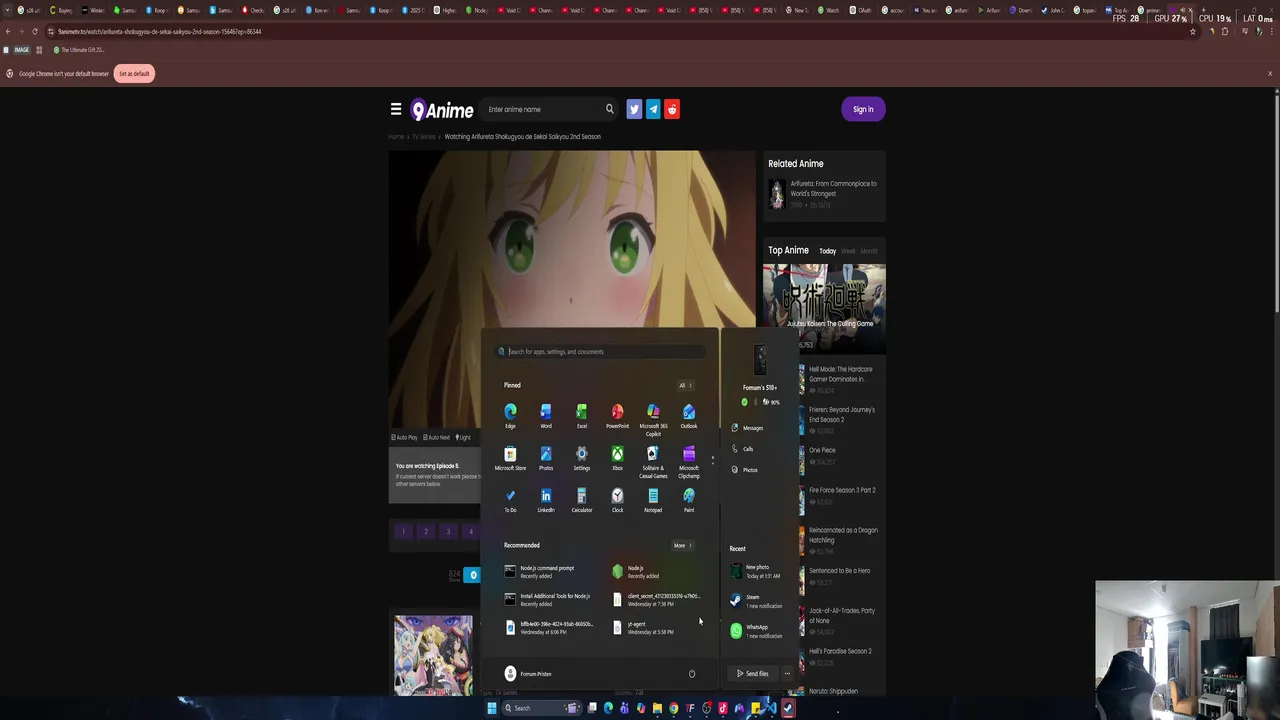Click Set as default browser button
This screenshot has width=1280, height=720.
pos(134,74)
